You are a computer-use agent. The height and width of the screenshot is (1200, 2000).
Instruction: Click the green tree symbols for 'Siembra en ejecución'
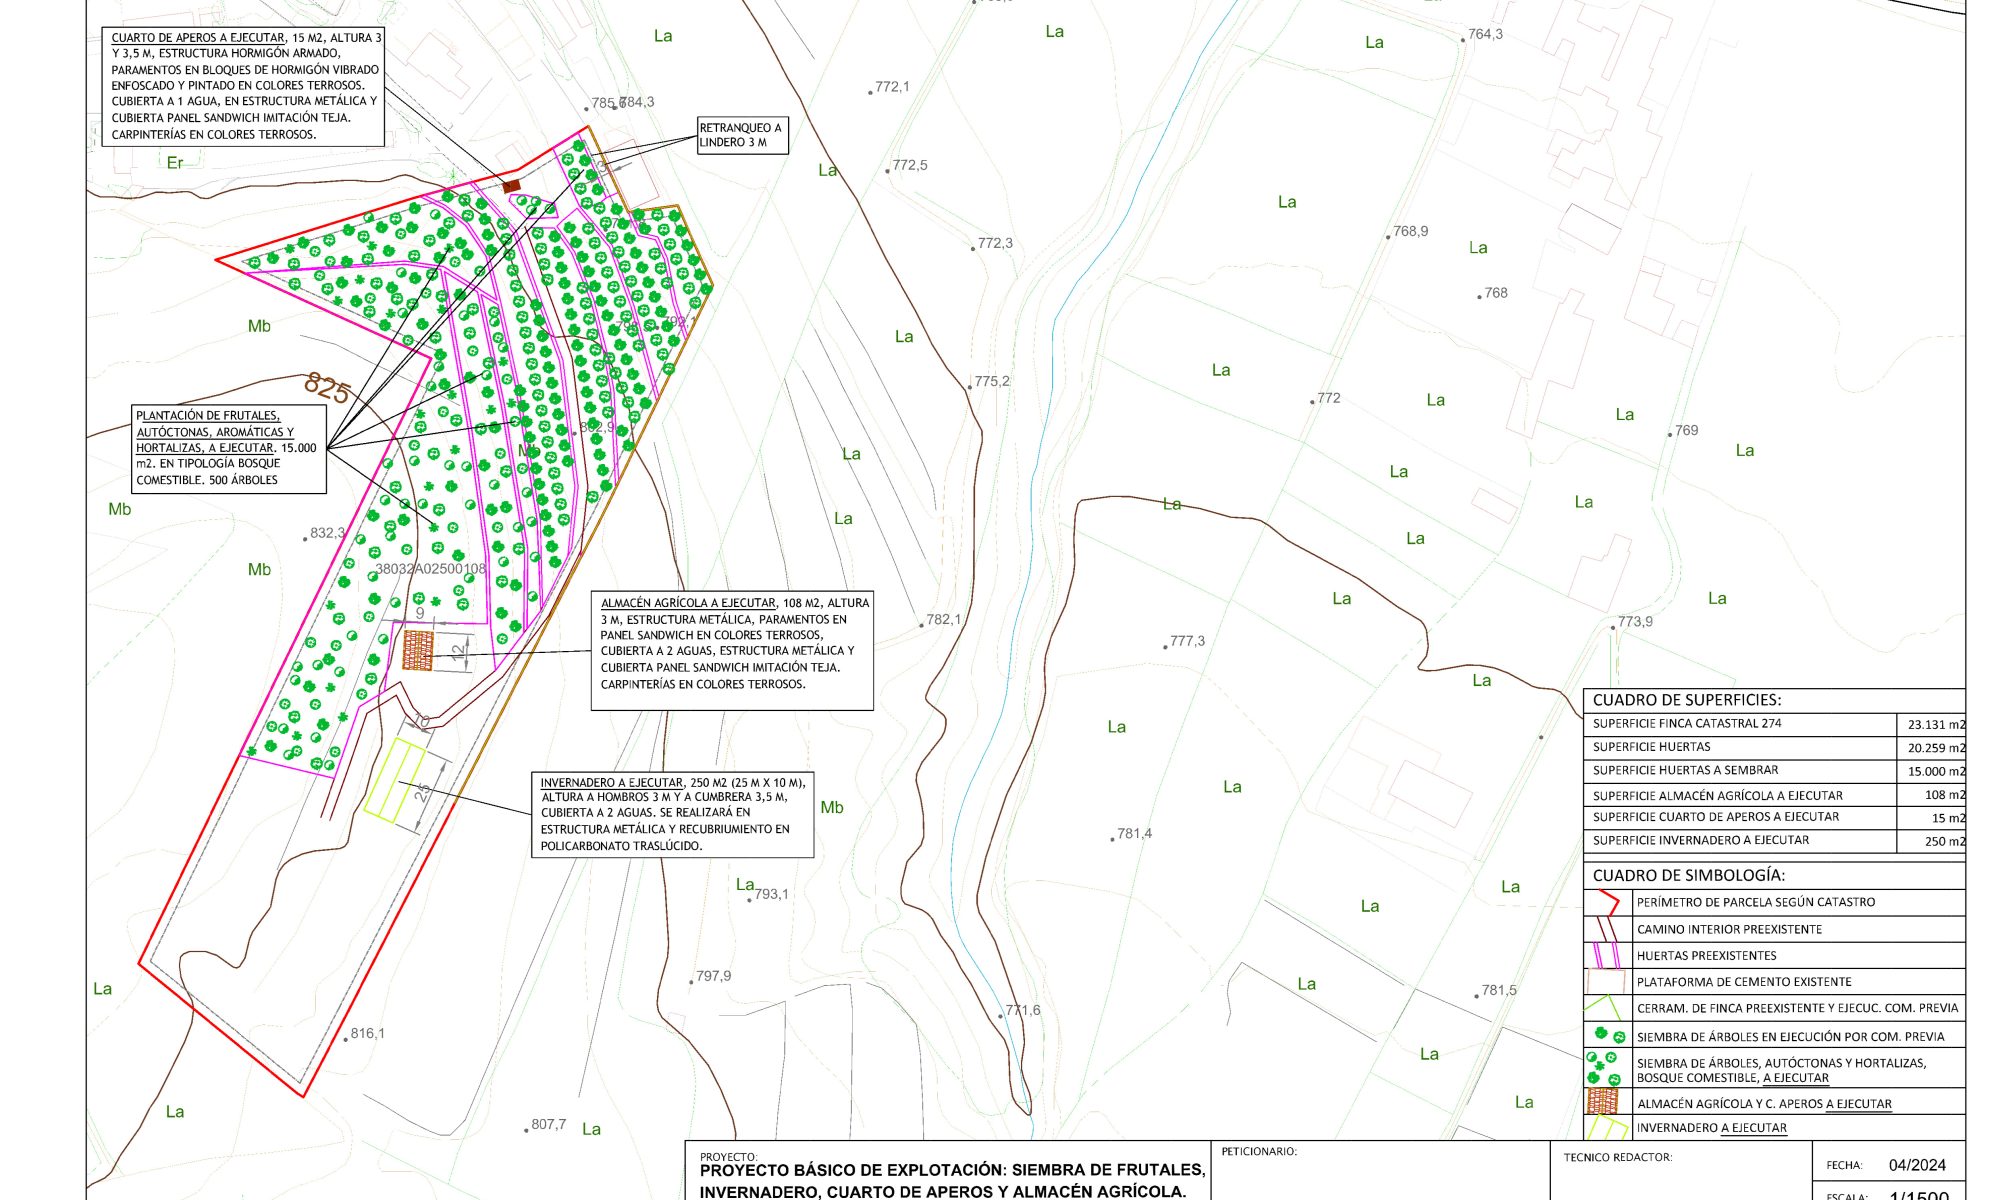coord(1609,1036)
